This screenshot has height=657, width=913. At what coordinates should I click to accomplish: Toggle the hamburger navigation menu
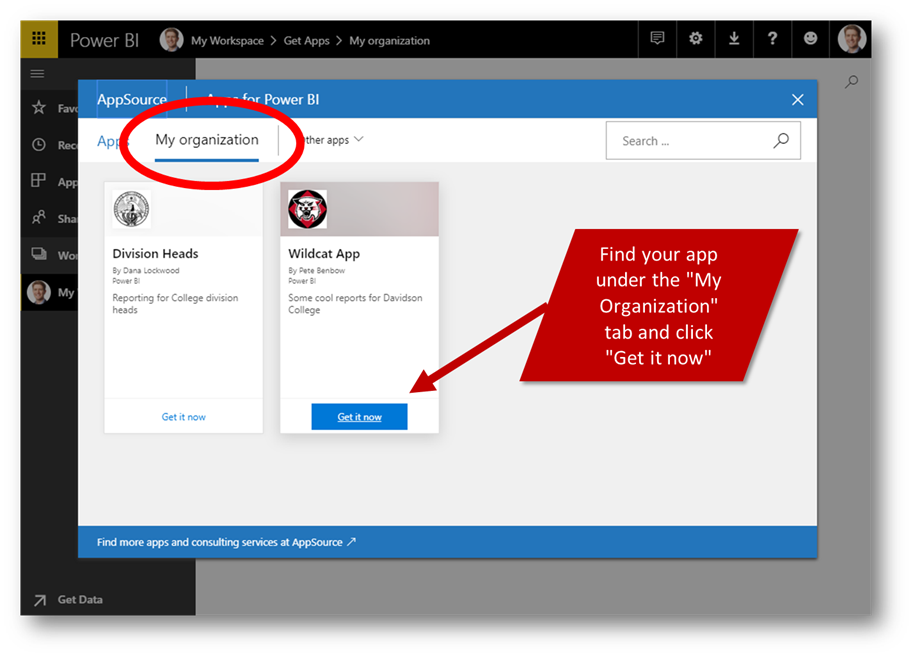pos(37,73)
